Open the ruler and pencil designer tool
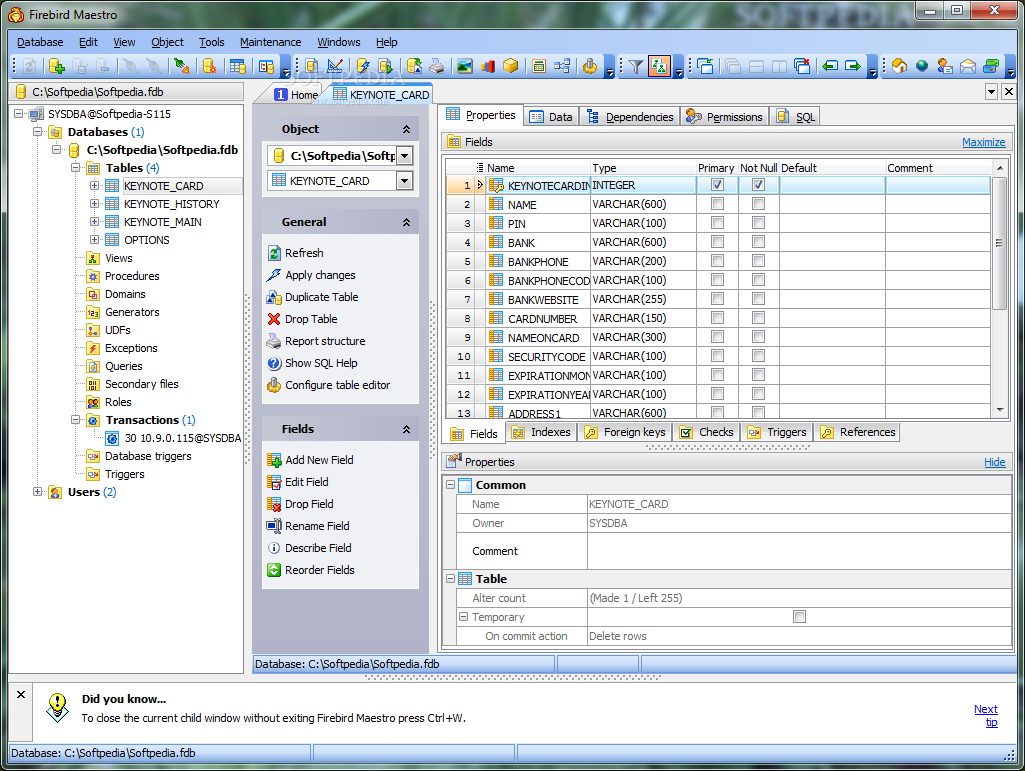1025x771 pixels. [335, 66]
